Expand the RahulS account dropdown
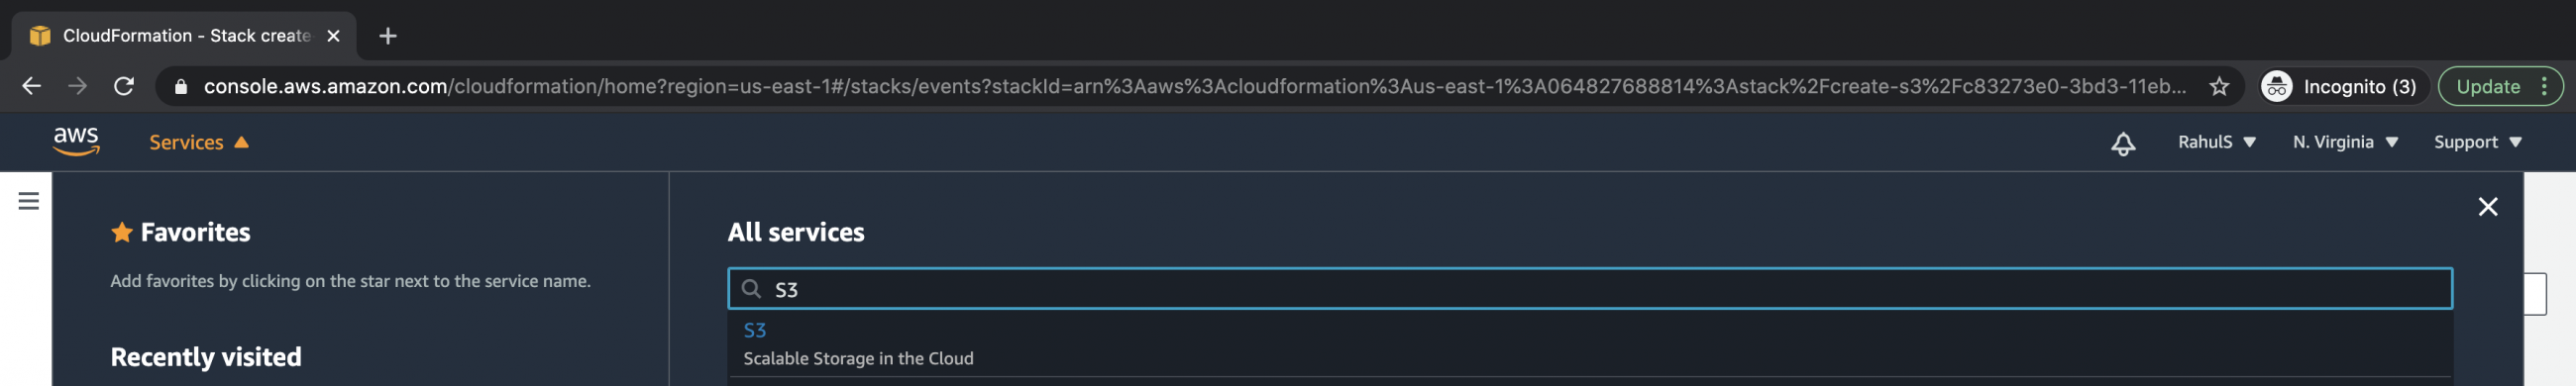The width and height of the screenshot is (2576, 386). point(2216,143)
